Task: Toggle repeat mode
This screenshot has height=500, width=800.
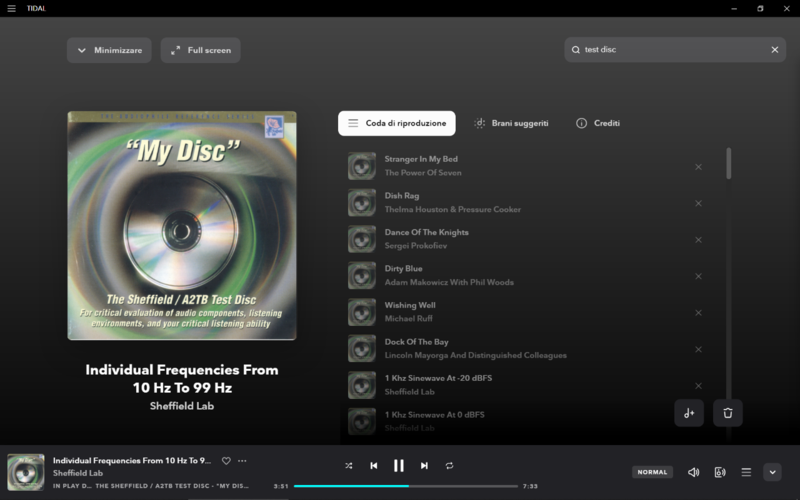Action: point(449,466)
